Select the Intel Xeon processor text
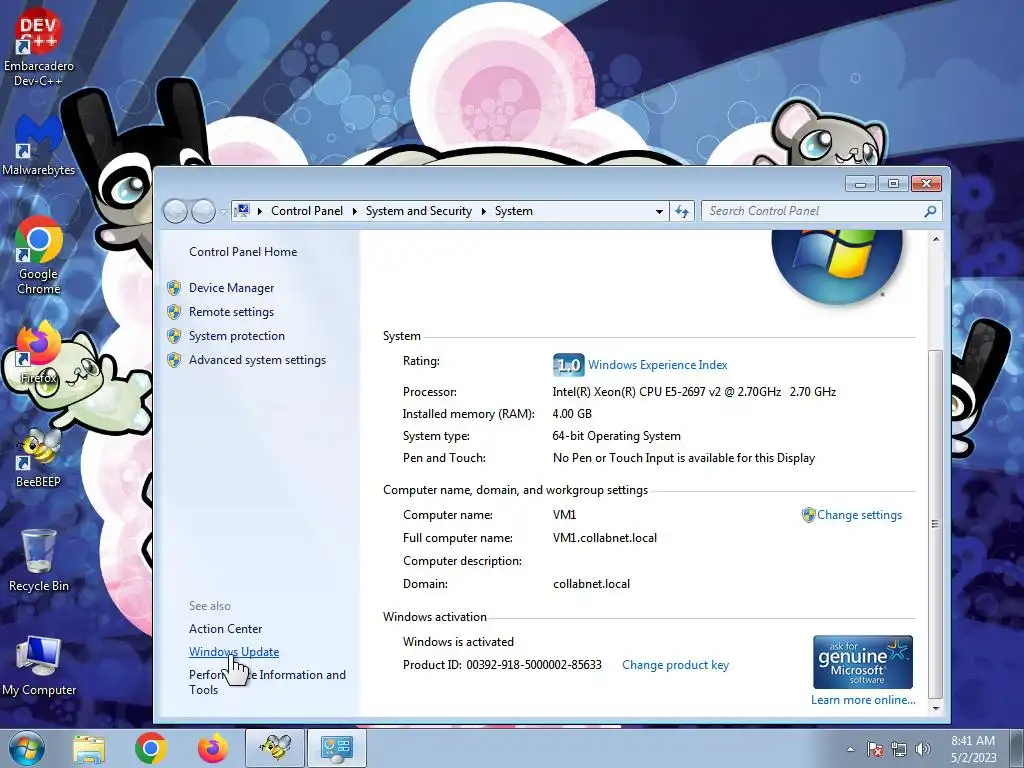The image size is (1024, 768). (x=694, y=392)
